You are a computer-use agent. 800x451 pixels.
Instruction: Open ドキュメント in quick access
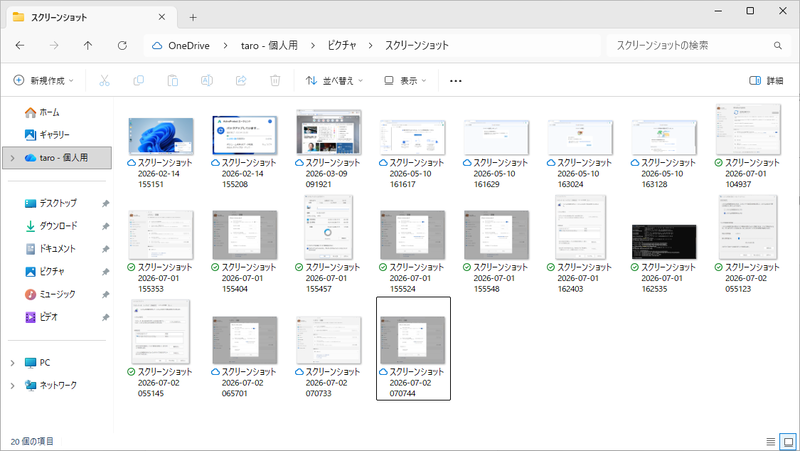point(51,249)
